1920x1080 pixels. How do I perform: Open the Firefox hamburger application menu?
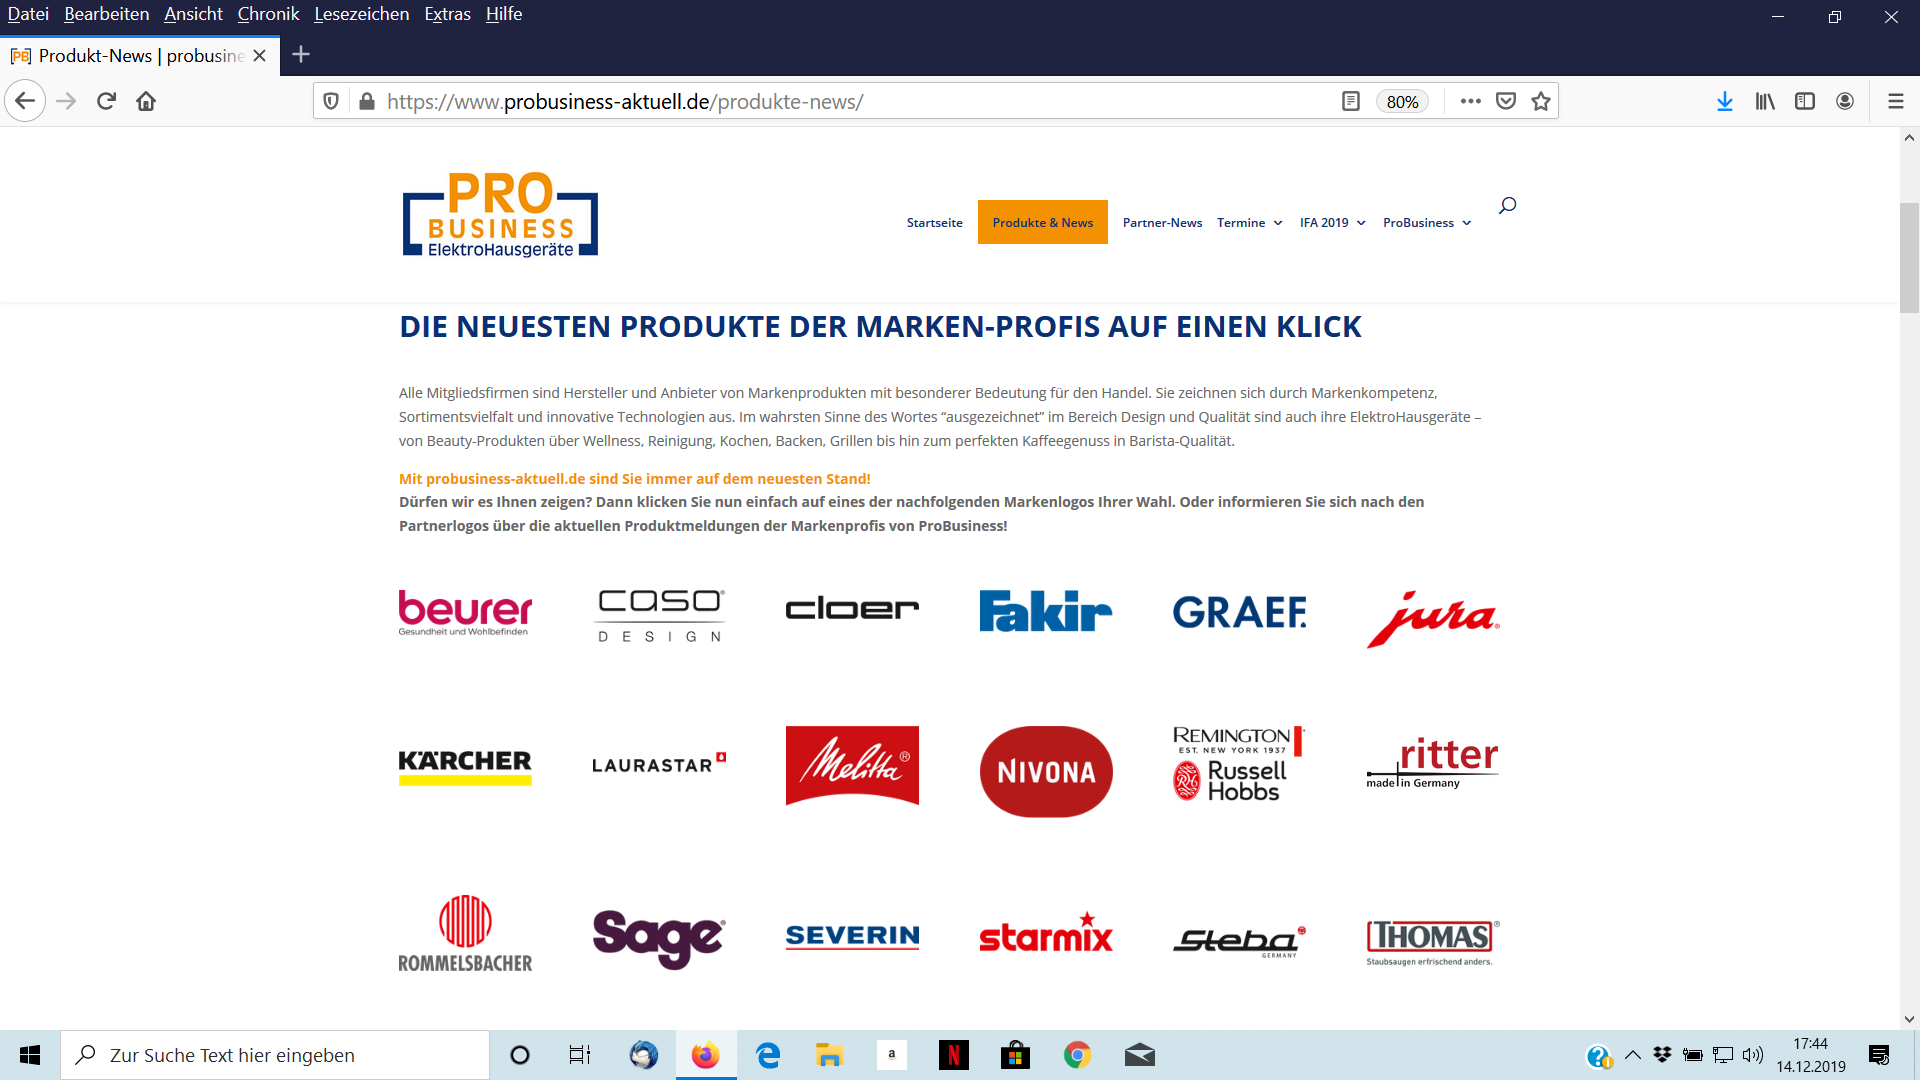click(x=1895, y=101)
